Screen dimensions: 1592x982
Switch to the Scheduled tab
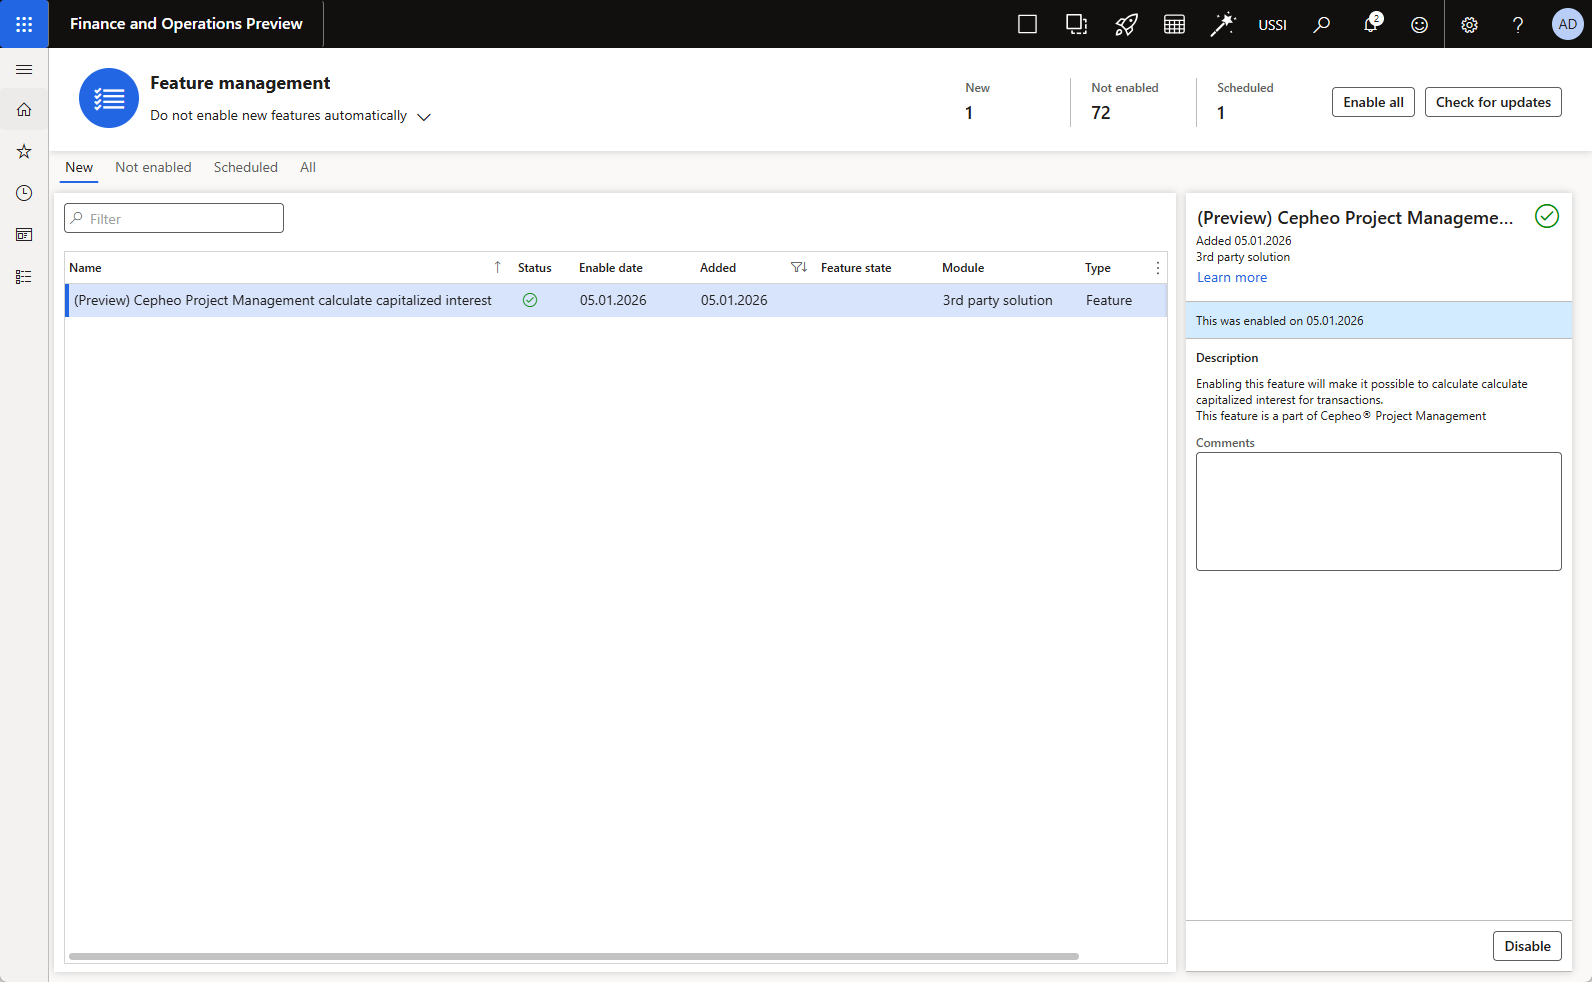245,167
